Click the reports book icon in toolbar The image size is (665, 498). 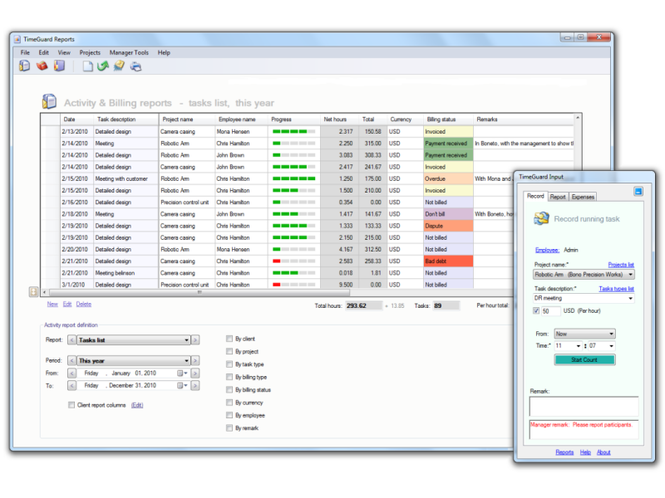25,66
